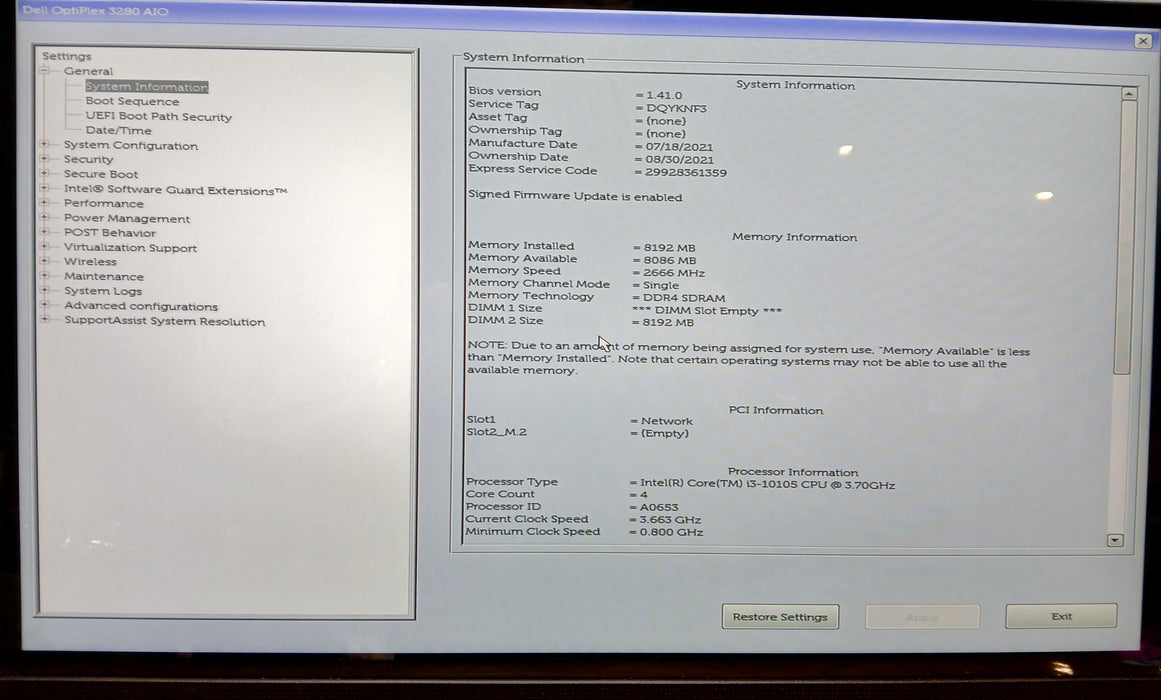Select the Maintenance category label
This screenshot has height=700, width=1161.
pyautogui.click(x=104, y=276)
